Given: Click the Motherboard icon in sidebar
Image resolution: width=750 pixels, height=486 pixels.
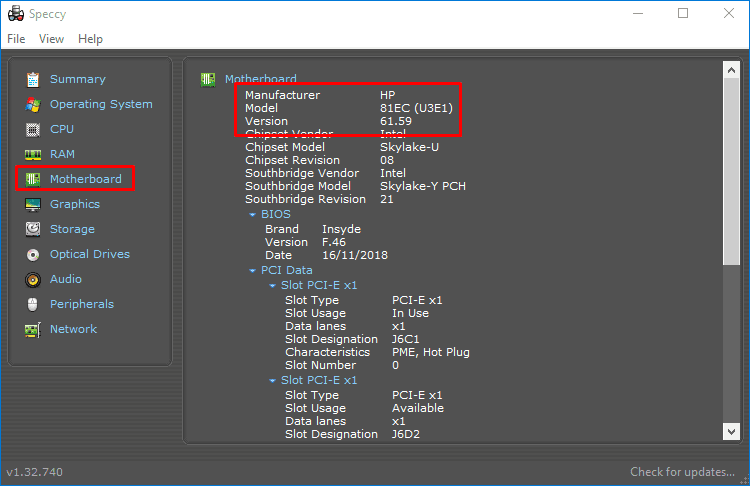Looking at the screenshot, I should [x=33, y=179].
